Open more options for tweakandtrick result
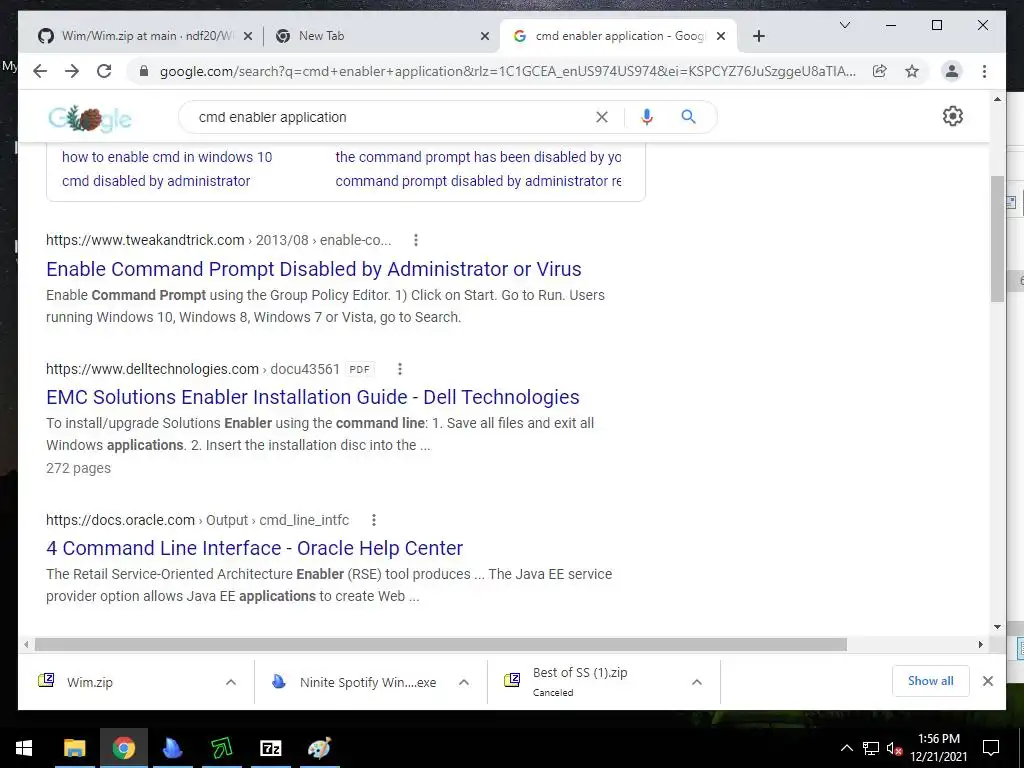 click(x=416, y=240)
